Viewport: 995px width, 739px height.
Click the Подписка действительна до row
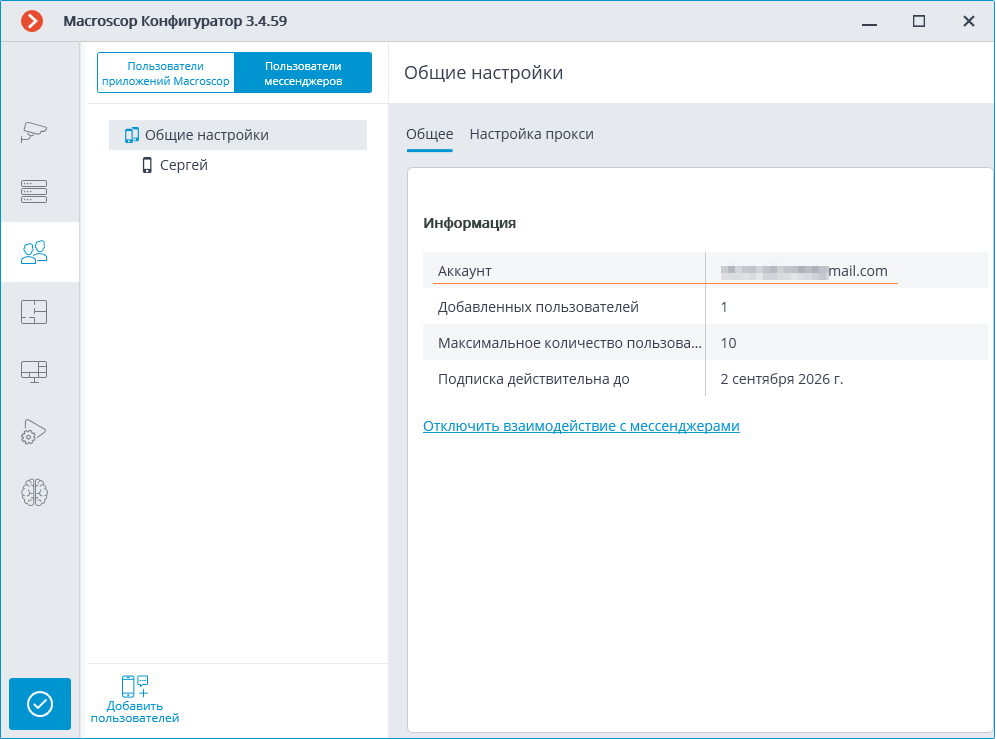pyautogui.click(x=705, y=379)
